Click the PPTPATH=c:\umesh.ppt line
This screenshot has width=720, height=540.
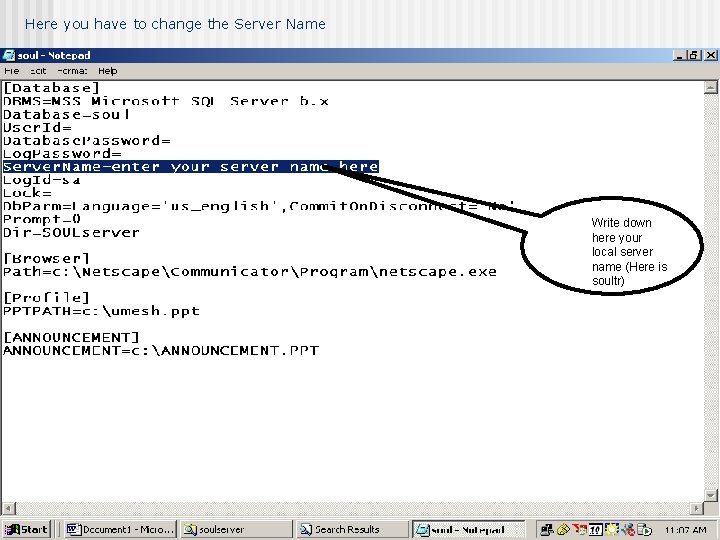pyautogui.click(x=101, y=311)
